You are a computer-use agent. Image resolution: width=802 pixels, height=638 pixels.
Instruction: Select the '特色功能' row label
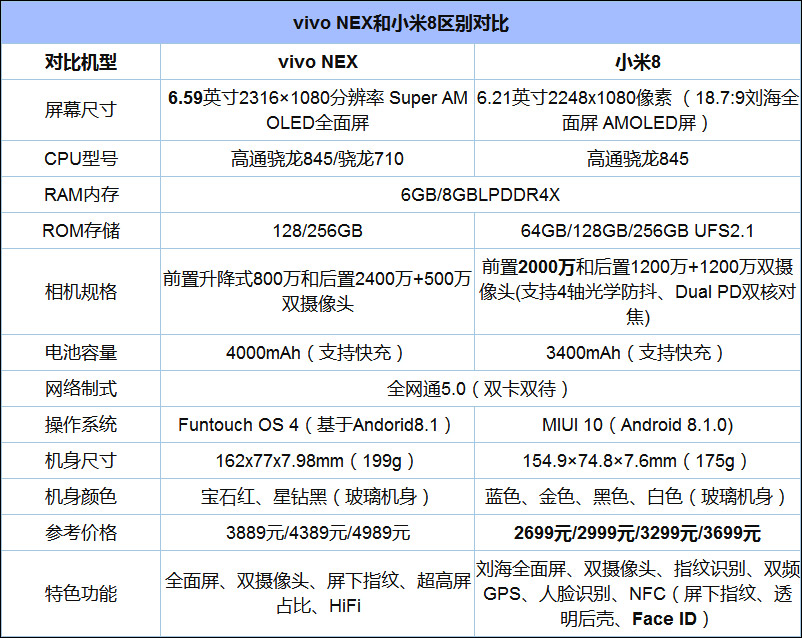pos(81,593)
